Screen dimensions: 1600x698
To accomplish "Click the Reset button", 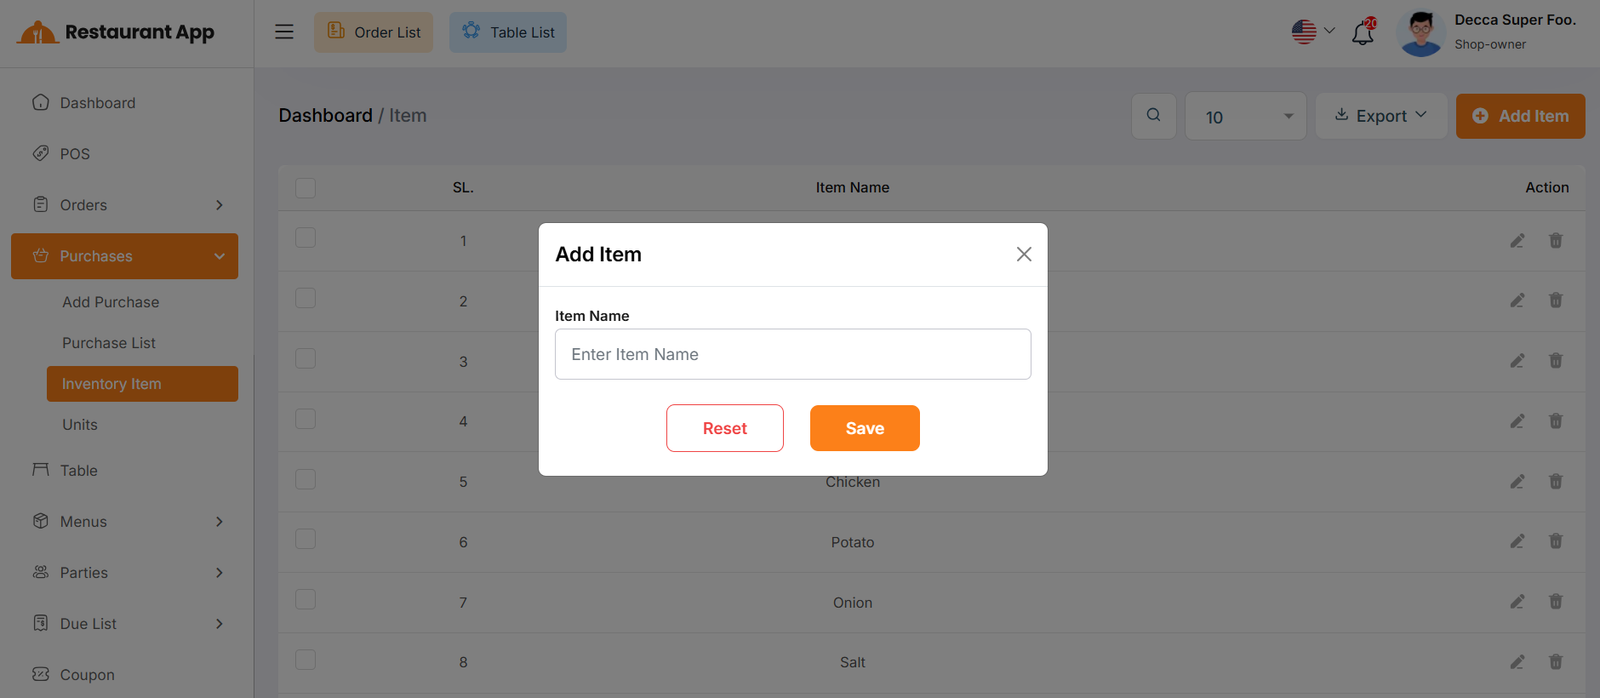I will pyautogui.click(x=724, y=428).
